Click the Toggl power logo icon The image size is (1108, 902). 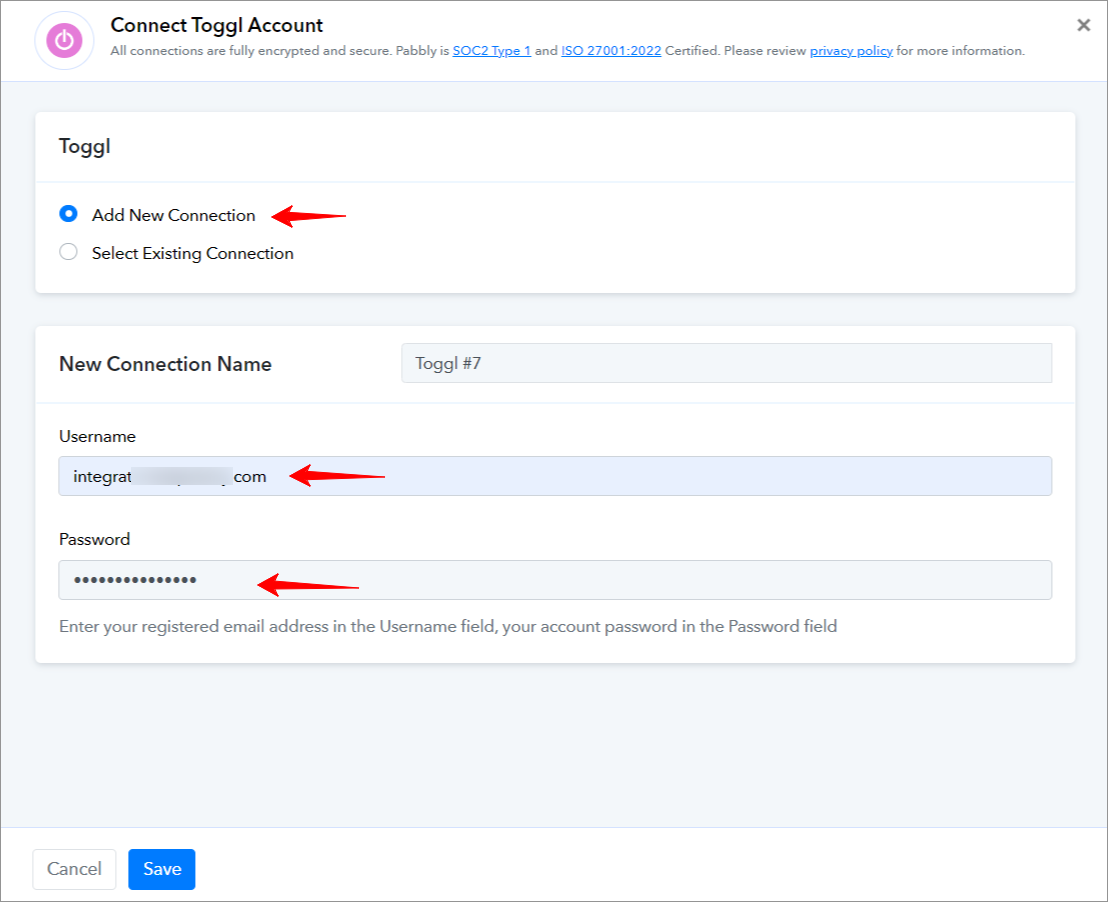tap(64, 40)
